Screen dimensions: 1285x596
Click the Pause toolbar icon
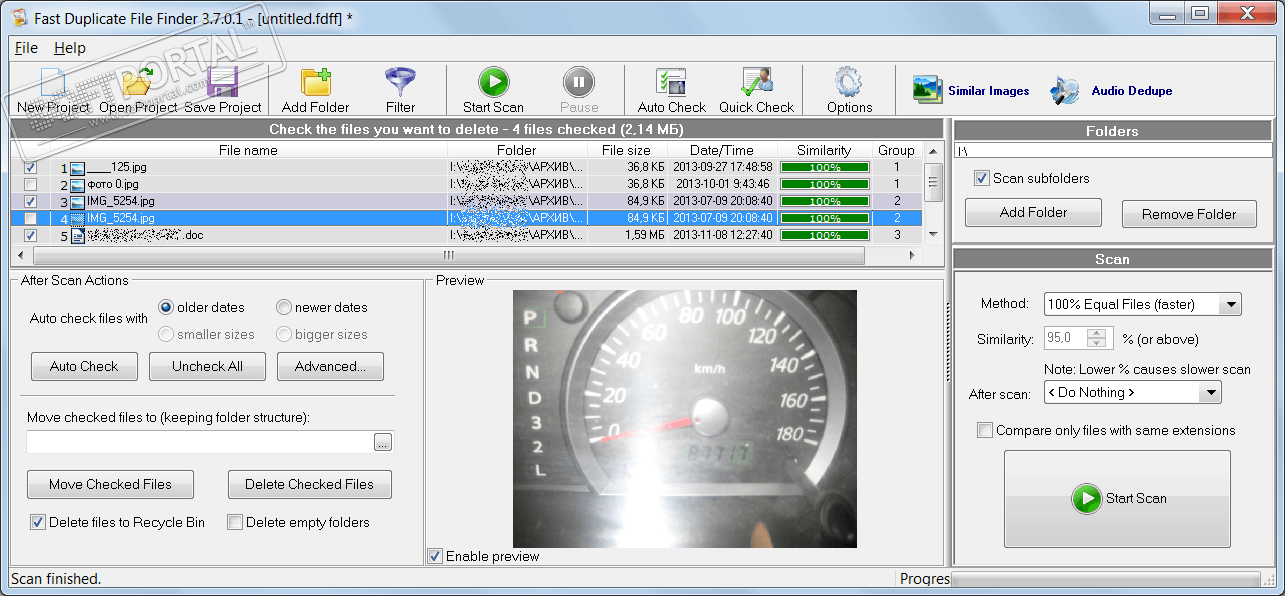[x=579, y=90]
